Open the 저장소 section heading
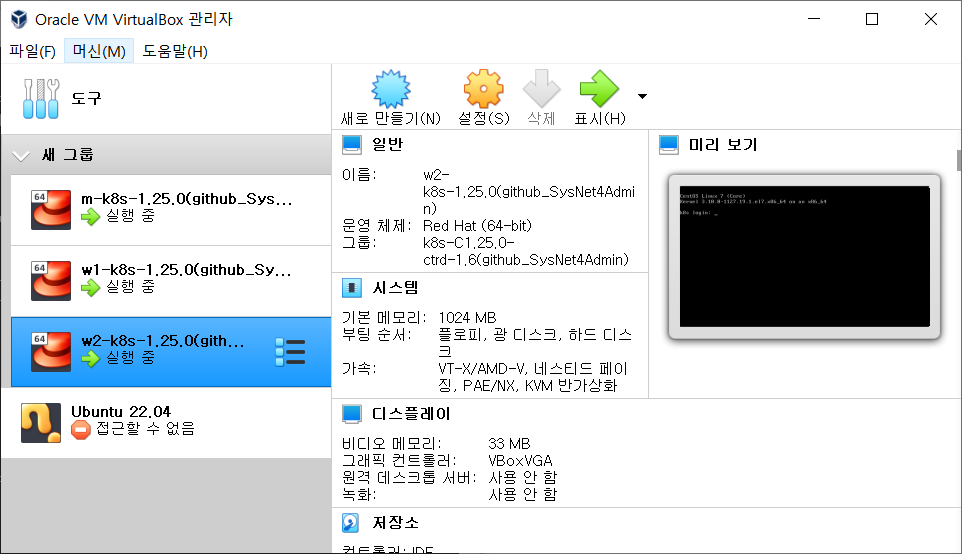This screenshot has height=554, width=962. [x=395, y=523]
